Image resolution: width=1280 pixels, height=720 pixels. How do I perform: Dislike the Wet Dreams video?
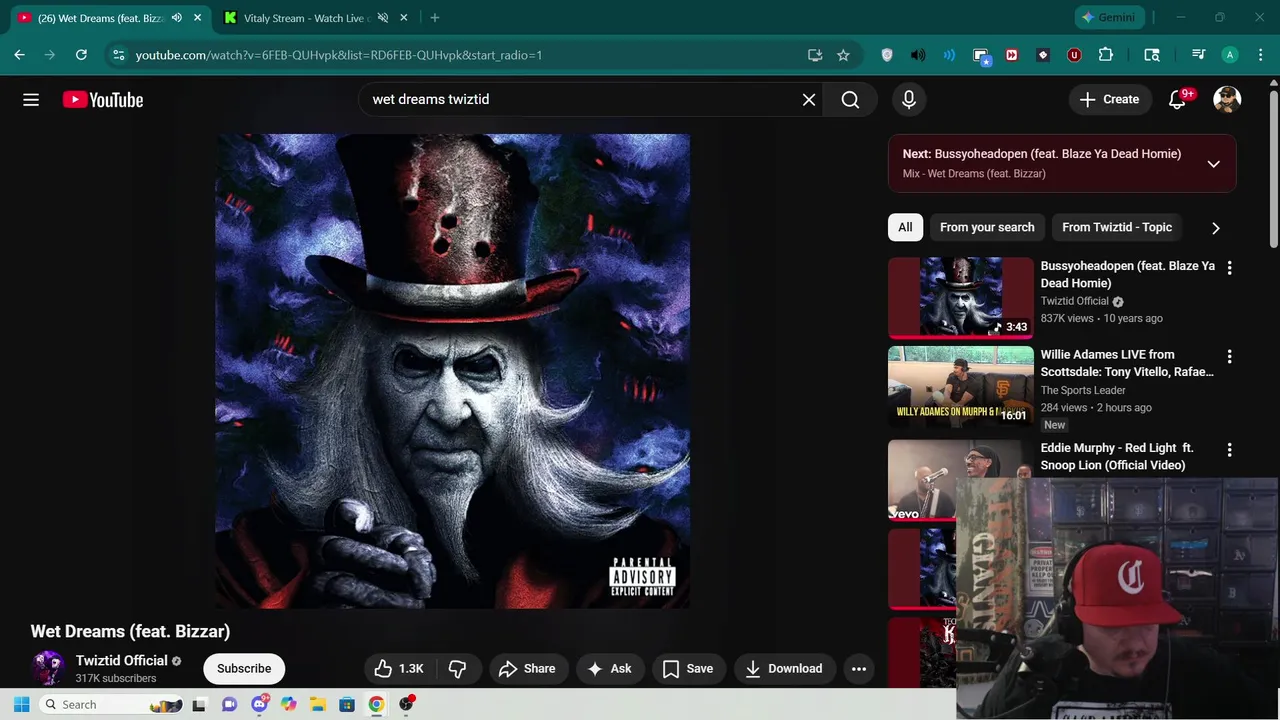(457, 669)
